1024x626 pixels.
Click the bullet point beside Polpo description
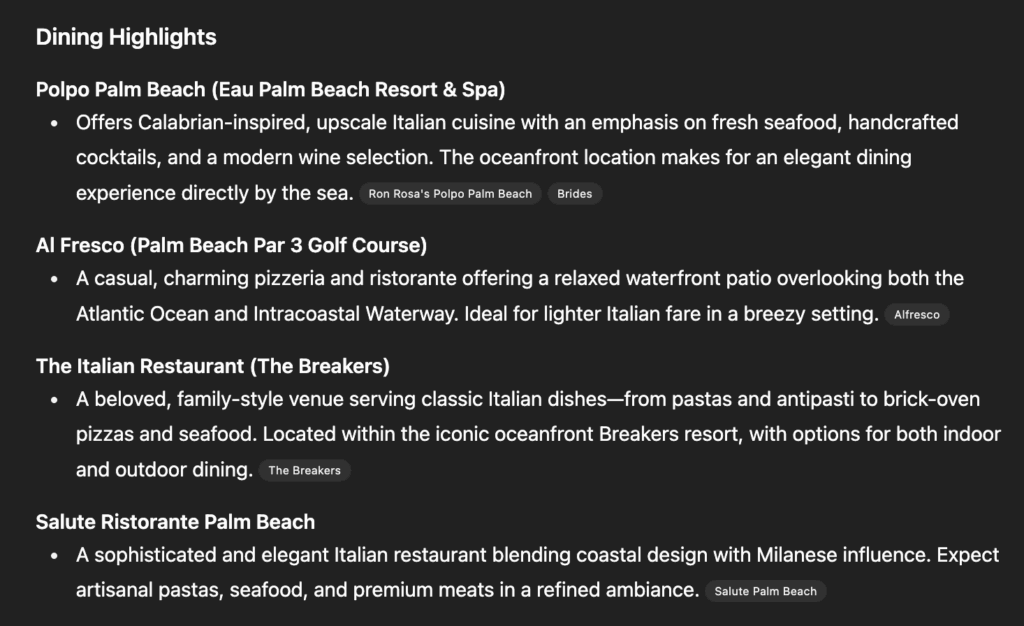point(54,123)
